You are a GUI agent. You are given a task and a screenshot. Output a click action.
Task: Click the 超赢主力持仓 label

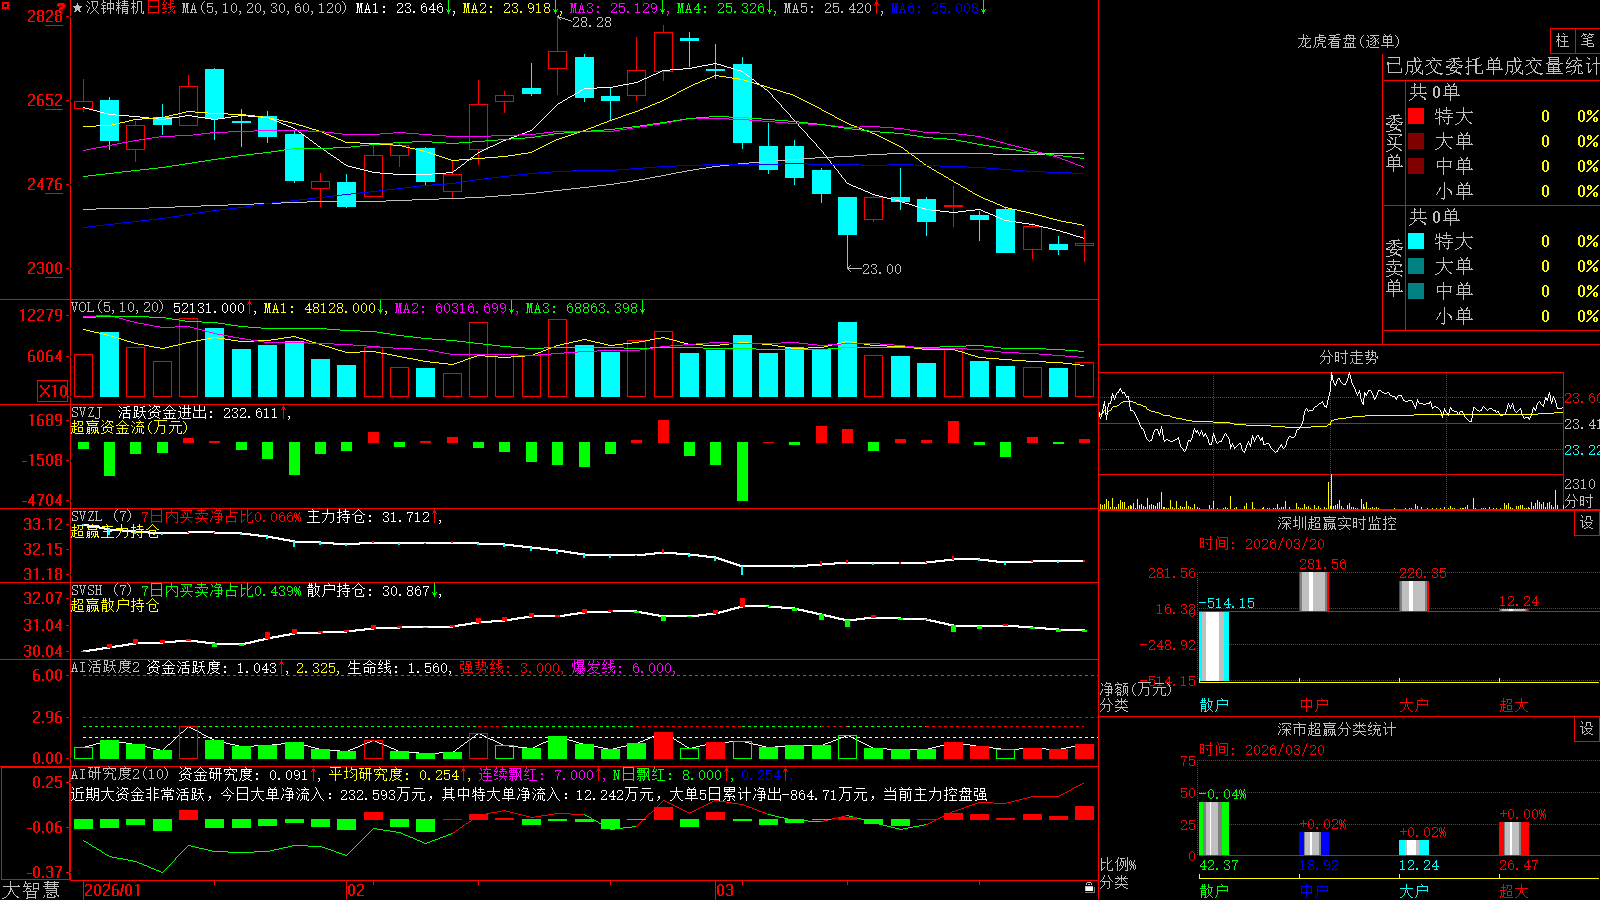[115, 531]
